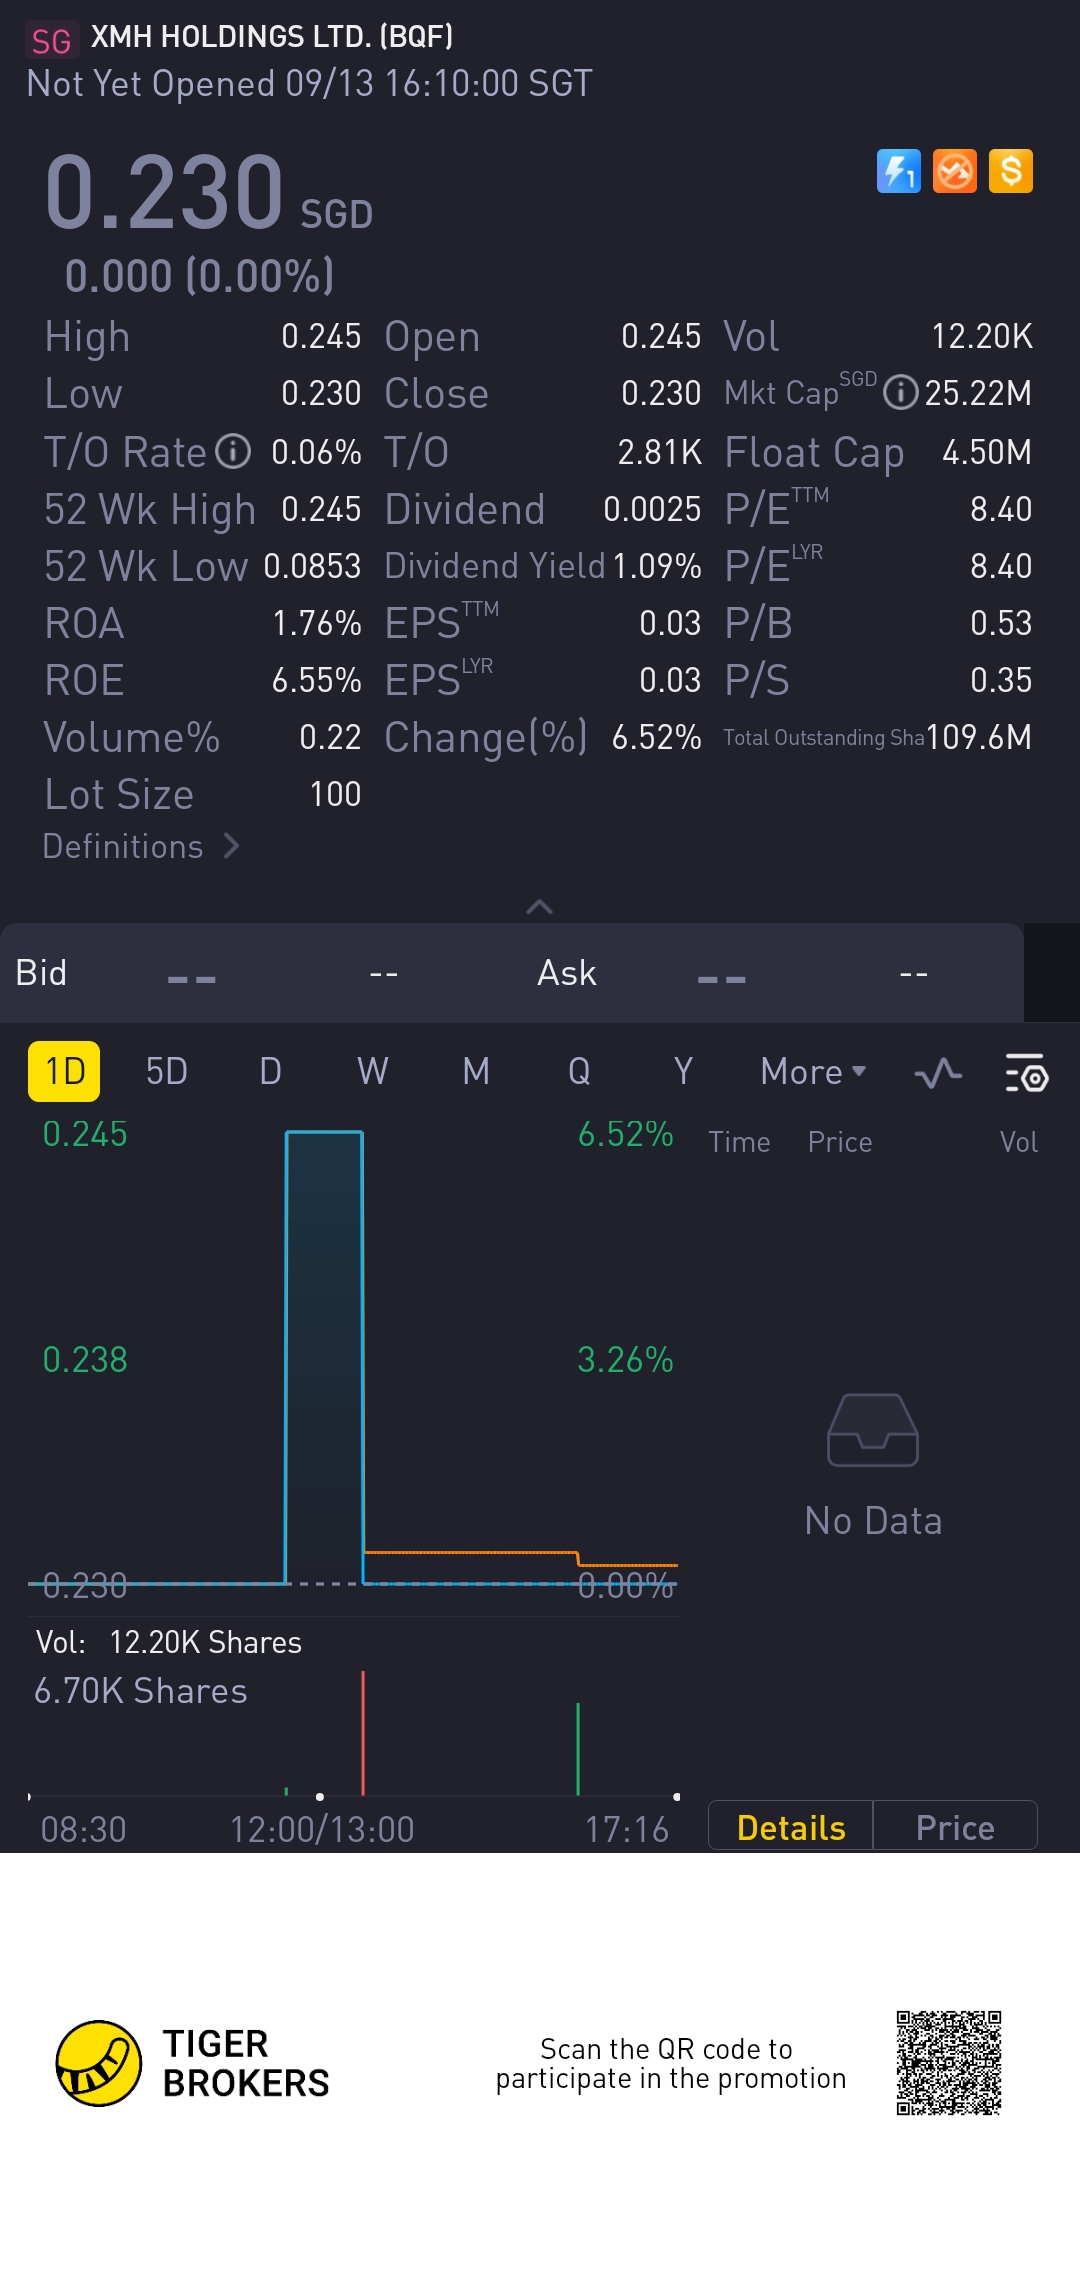
Task: Expand the More timeframe dropdown
Action: click(x=813, y=1072)
